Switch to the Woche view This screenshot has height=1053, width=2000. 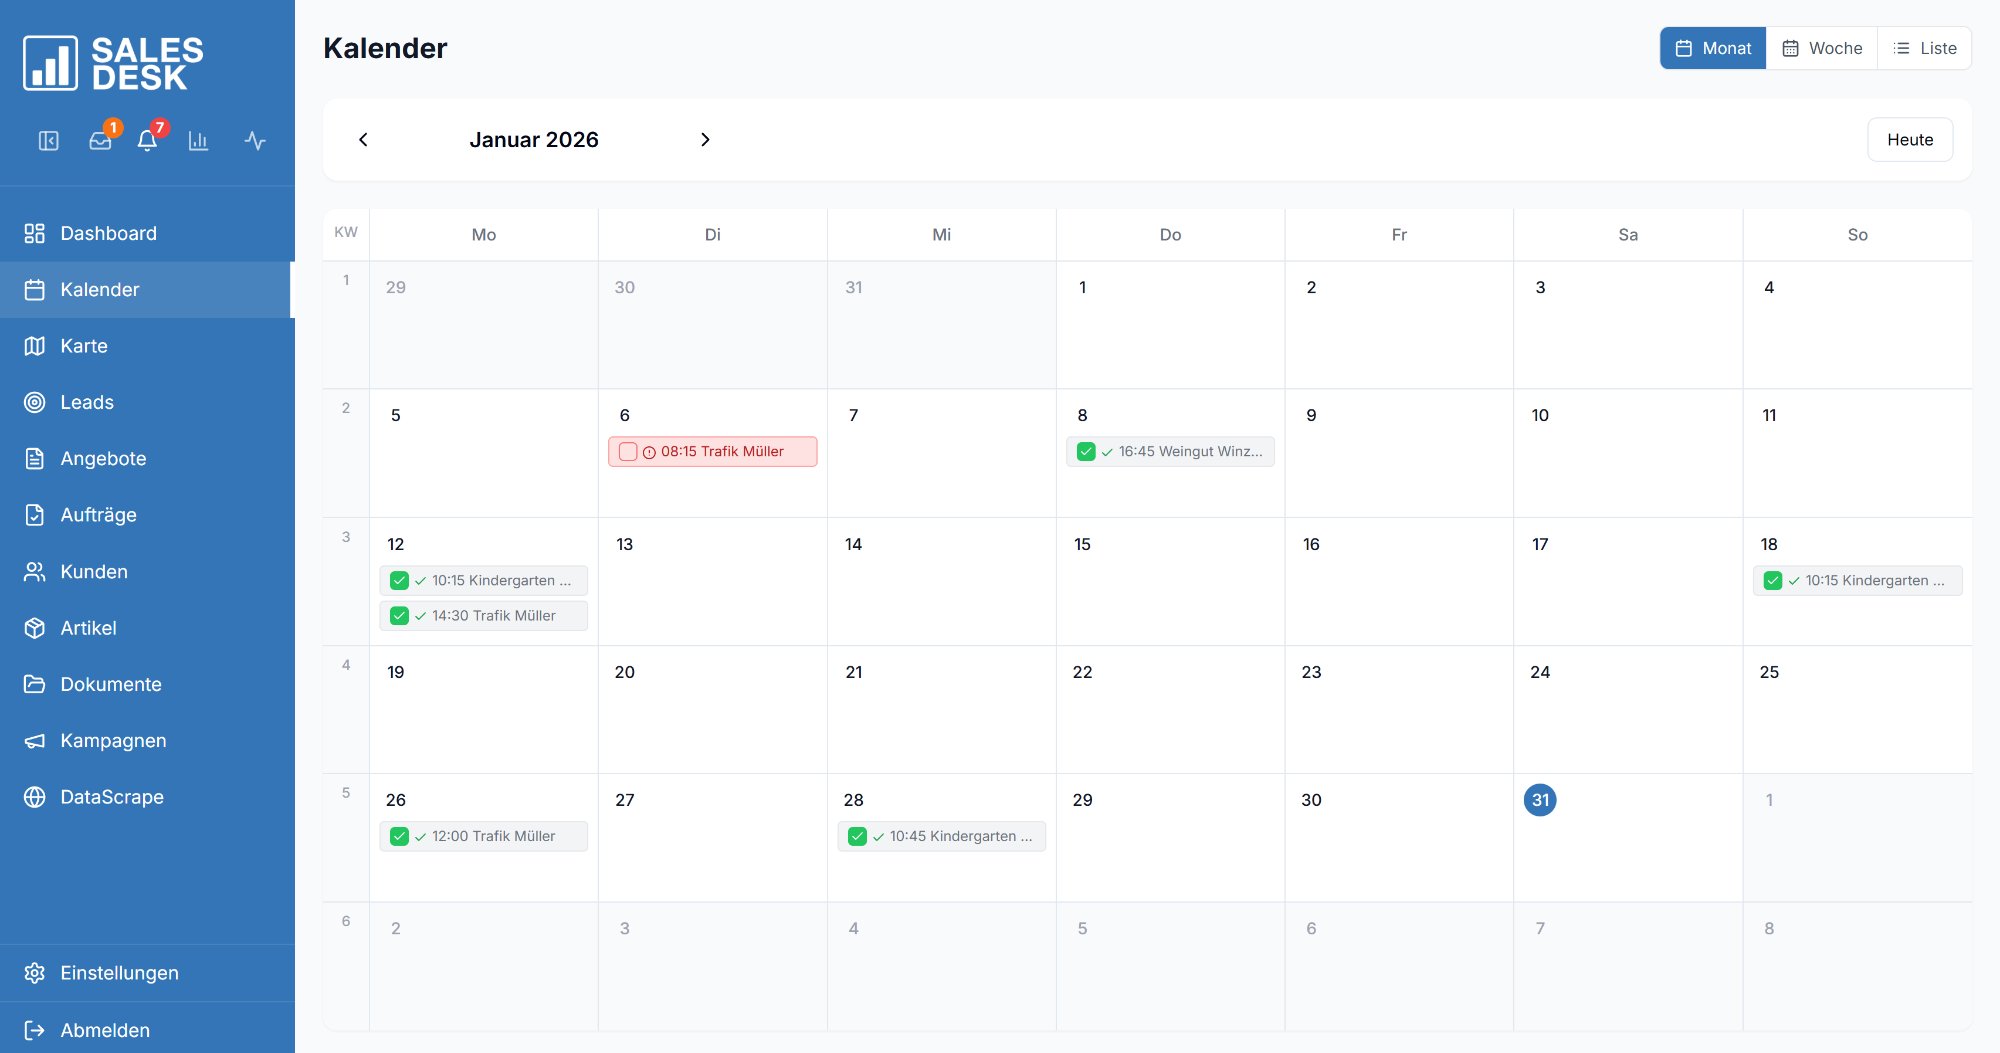pyautogui.click(x=1821, y=47)
